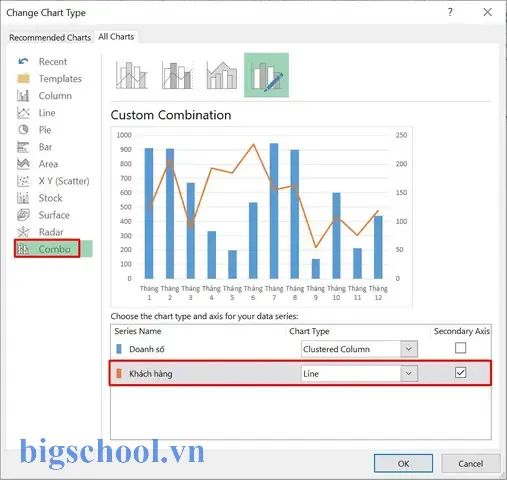Choose the Line chart icon
This screenshot has width=507, height=480.
coord(23,113)
